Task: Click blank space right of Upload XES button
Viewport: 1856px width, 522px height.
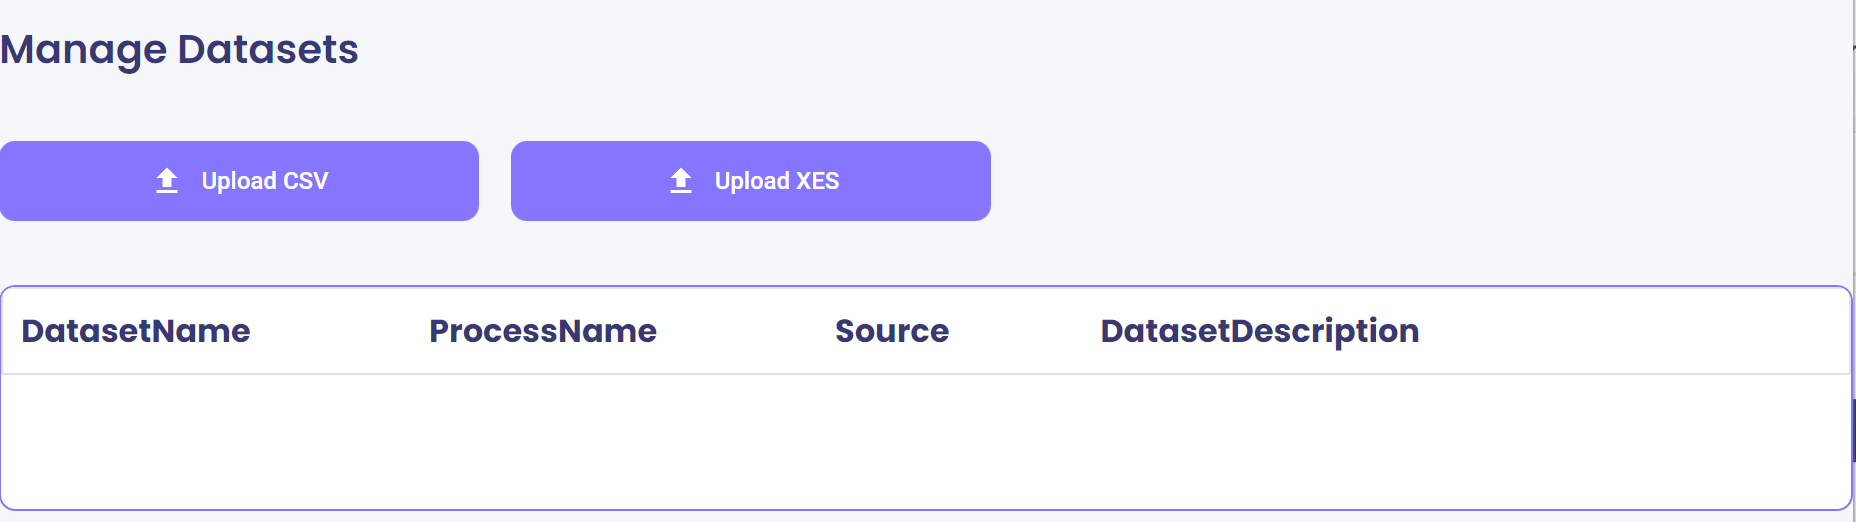Action: [1420, 181]
